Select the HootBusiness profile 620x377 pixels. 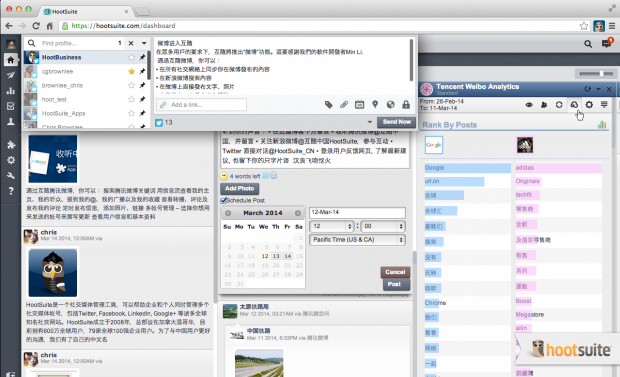pos(86,57)
